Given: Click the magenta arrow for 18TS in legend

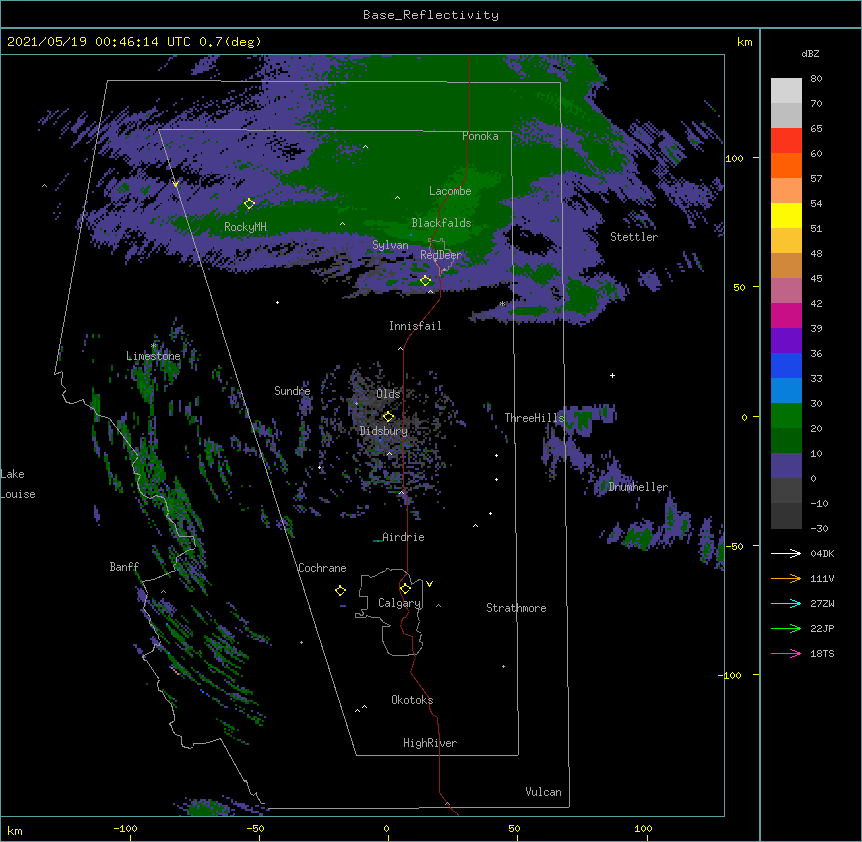Looking at the screenshot, I should tap(786, 653).
